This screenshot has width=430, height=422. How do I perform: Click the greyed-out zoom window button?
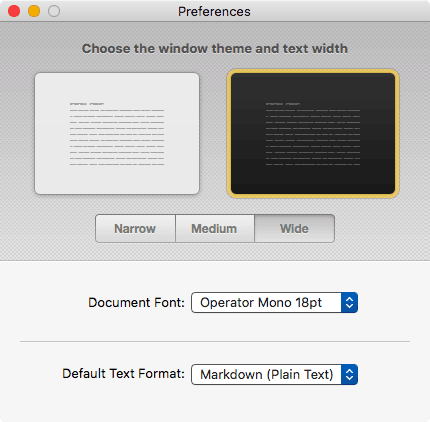click(54, 11)
